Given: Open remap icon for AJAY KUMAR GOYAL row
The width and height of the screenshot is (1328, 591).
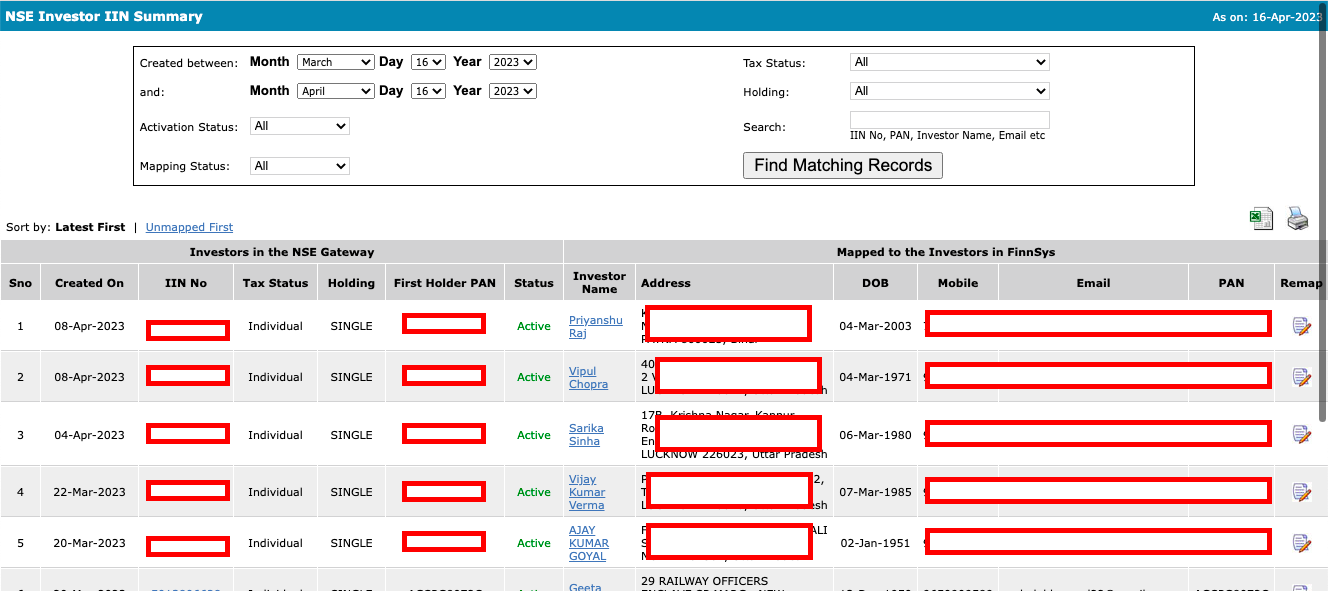Looking at the screenshot, I should (1301, 543).
